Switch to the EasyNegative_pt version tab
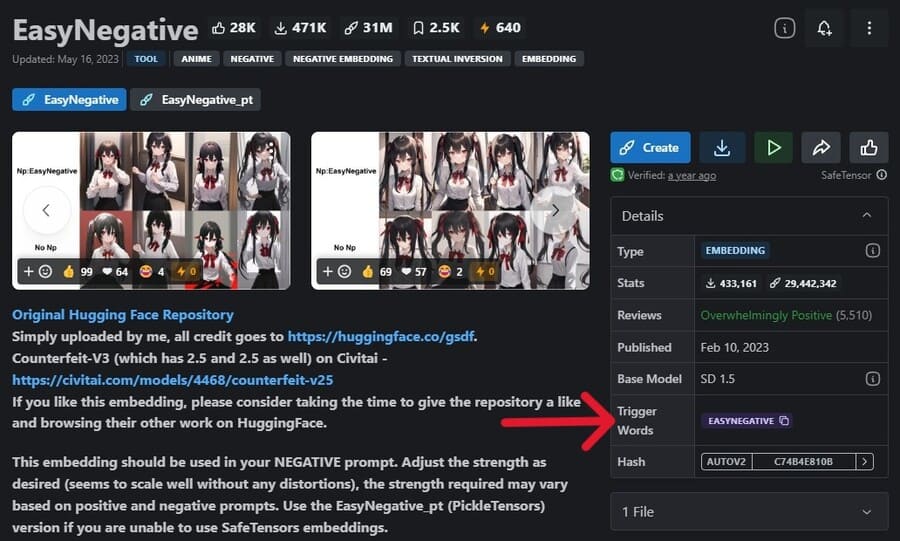 pyautogui.click(x=196, y=99)
